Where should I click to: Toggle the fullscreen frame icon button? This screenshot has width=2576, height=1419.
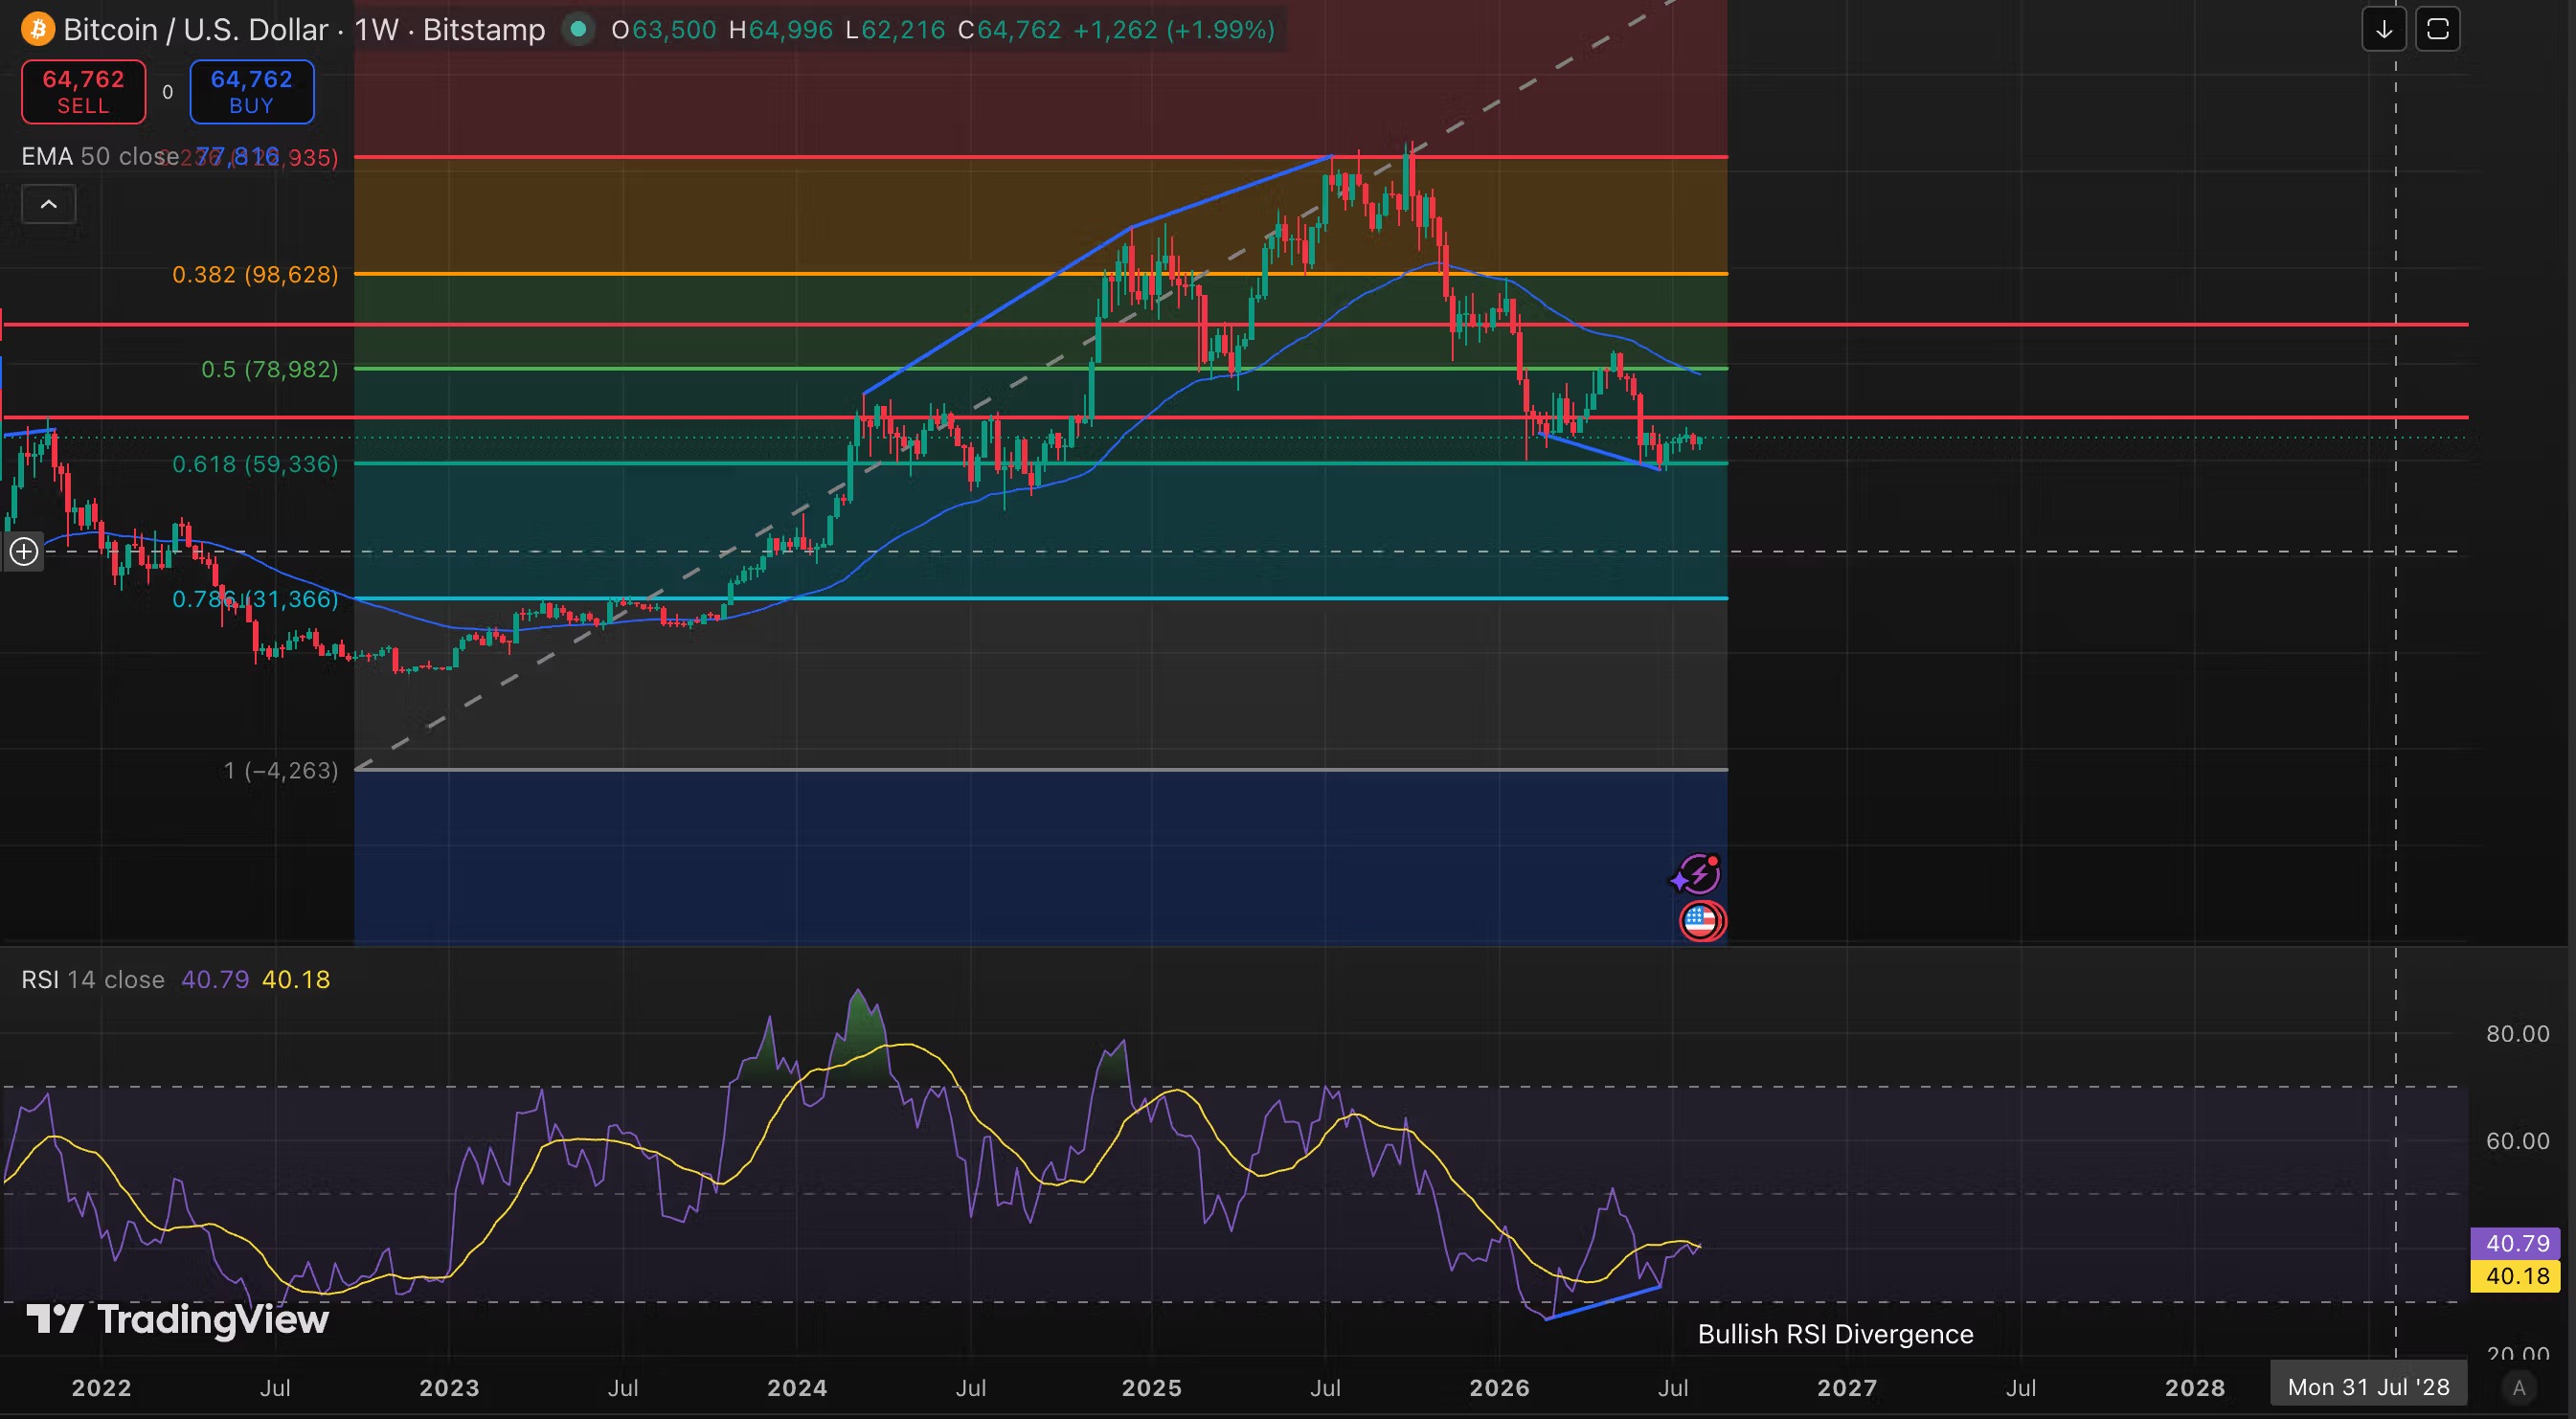[2438, 29]
